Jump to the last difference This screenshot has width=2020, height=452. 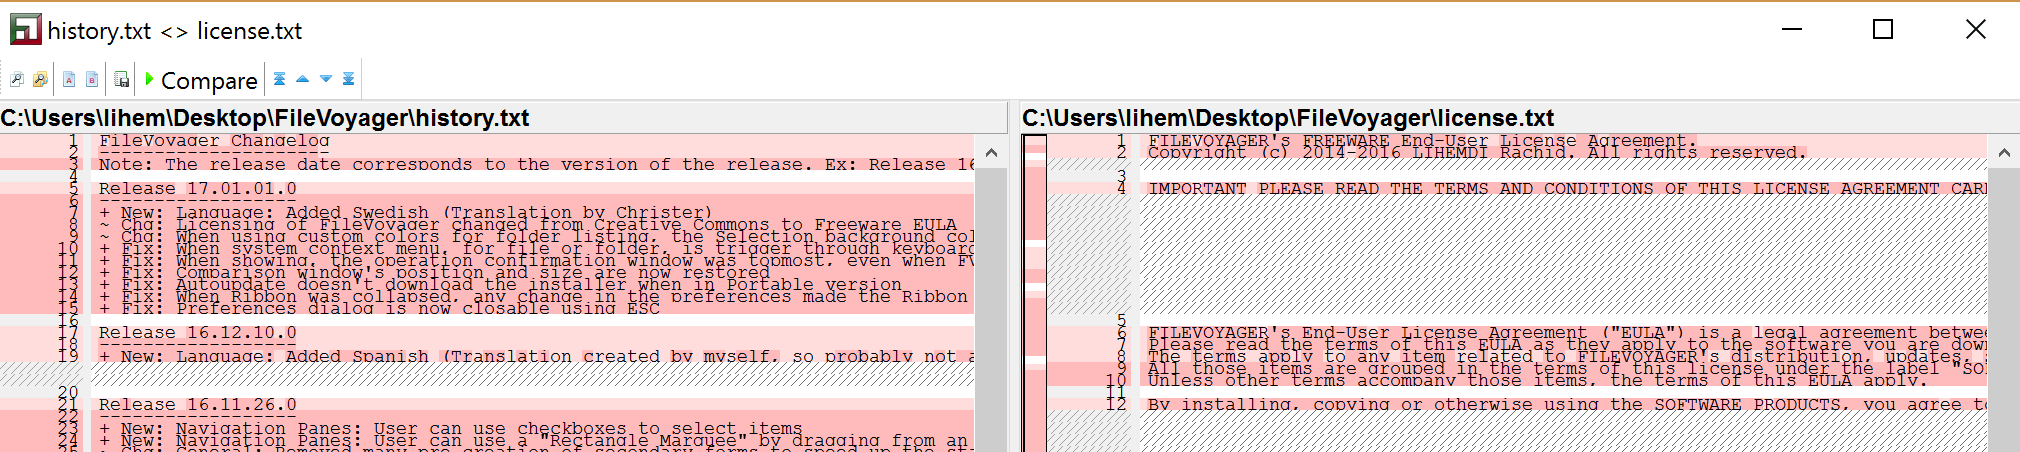pos(349,79)
